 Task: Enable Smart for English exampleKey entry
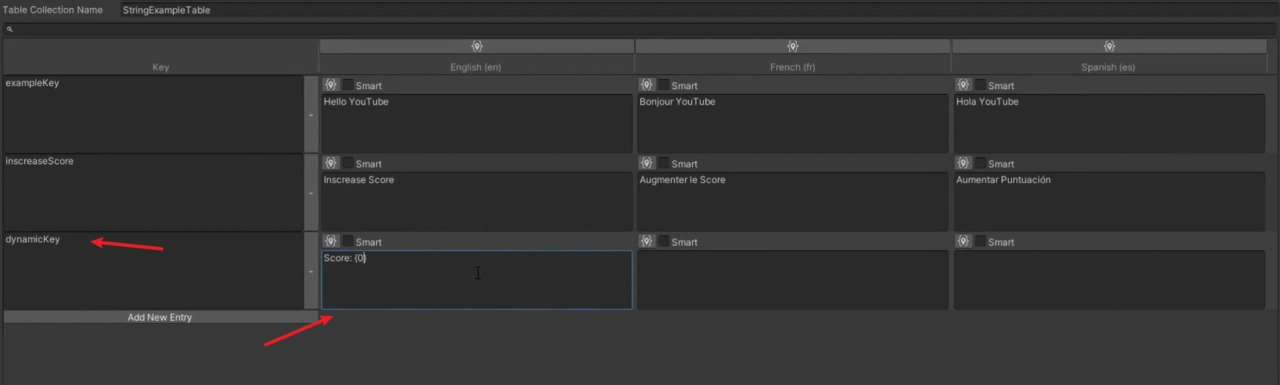coord(348,85)
